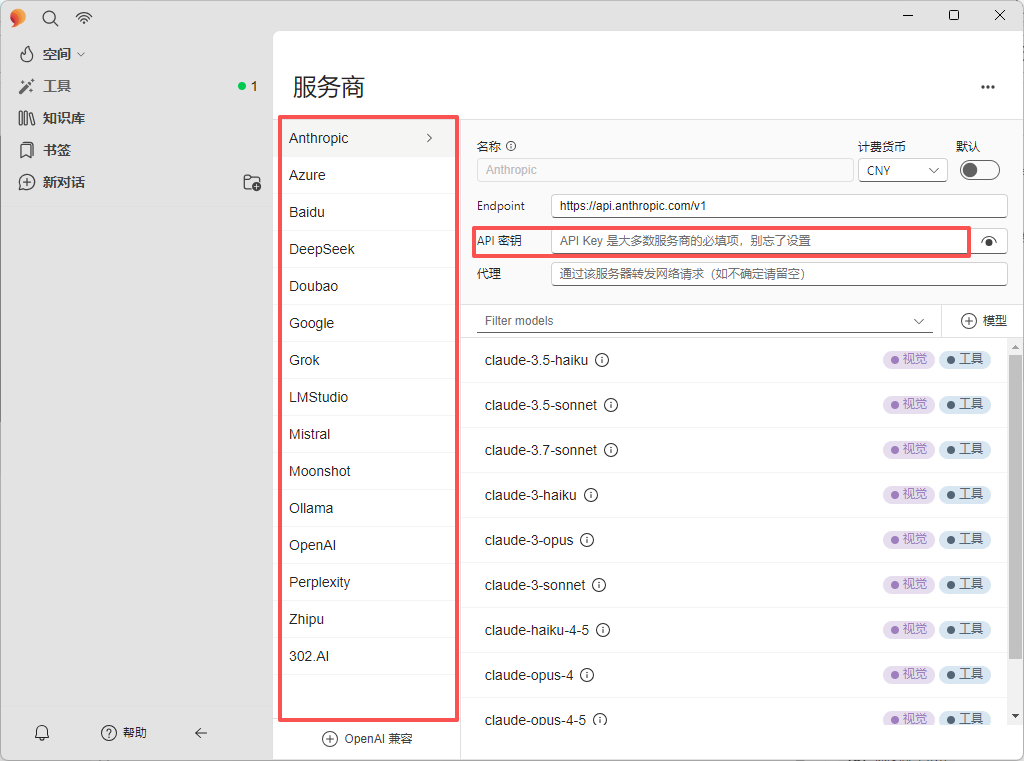
Task: Click the wifi connection status icon
Action: click(x=84, y=18)
